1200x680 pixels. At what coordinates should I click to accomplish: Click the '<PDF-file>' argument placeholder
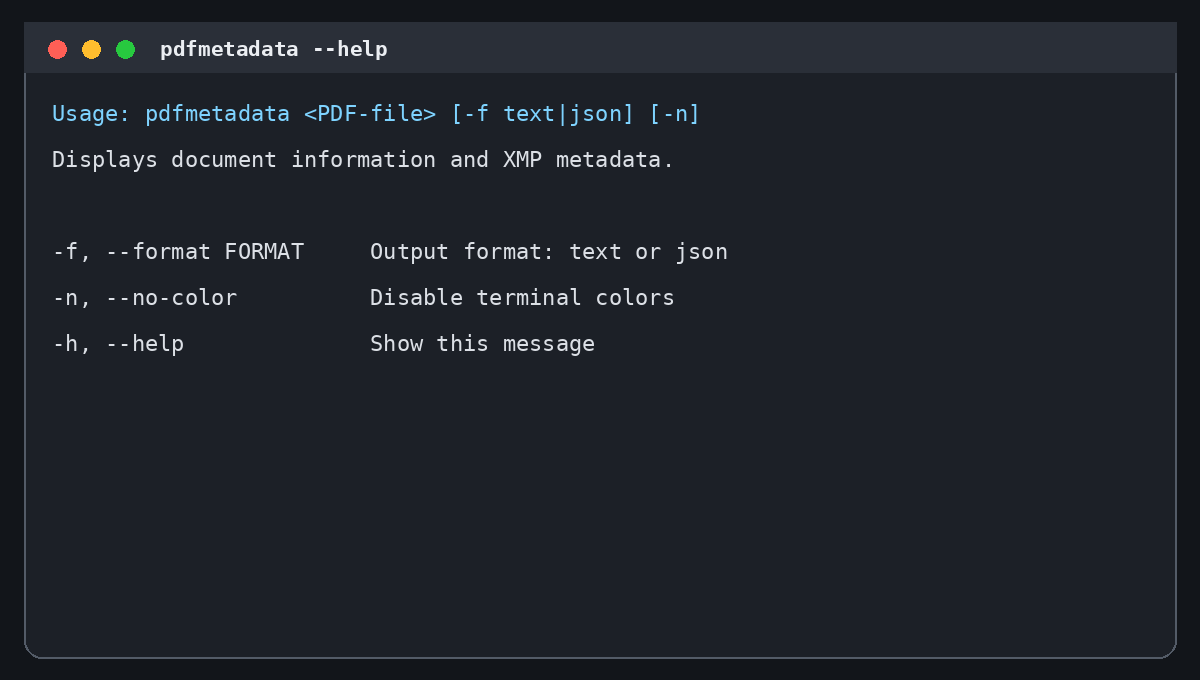[370, 114]
